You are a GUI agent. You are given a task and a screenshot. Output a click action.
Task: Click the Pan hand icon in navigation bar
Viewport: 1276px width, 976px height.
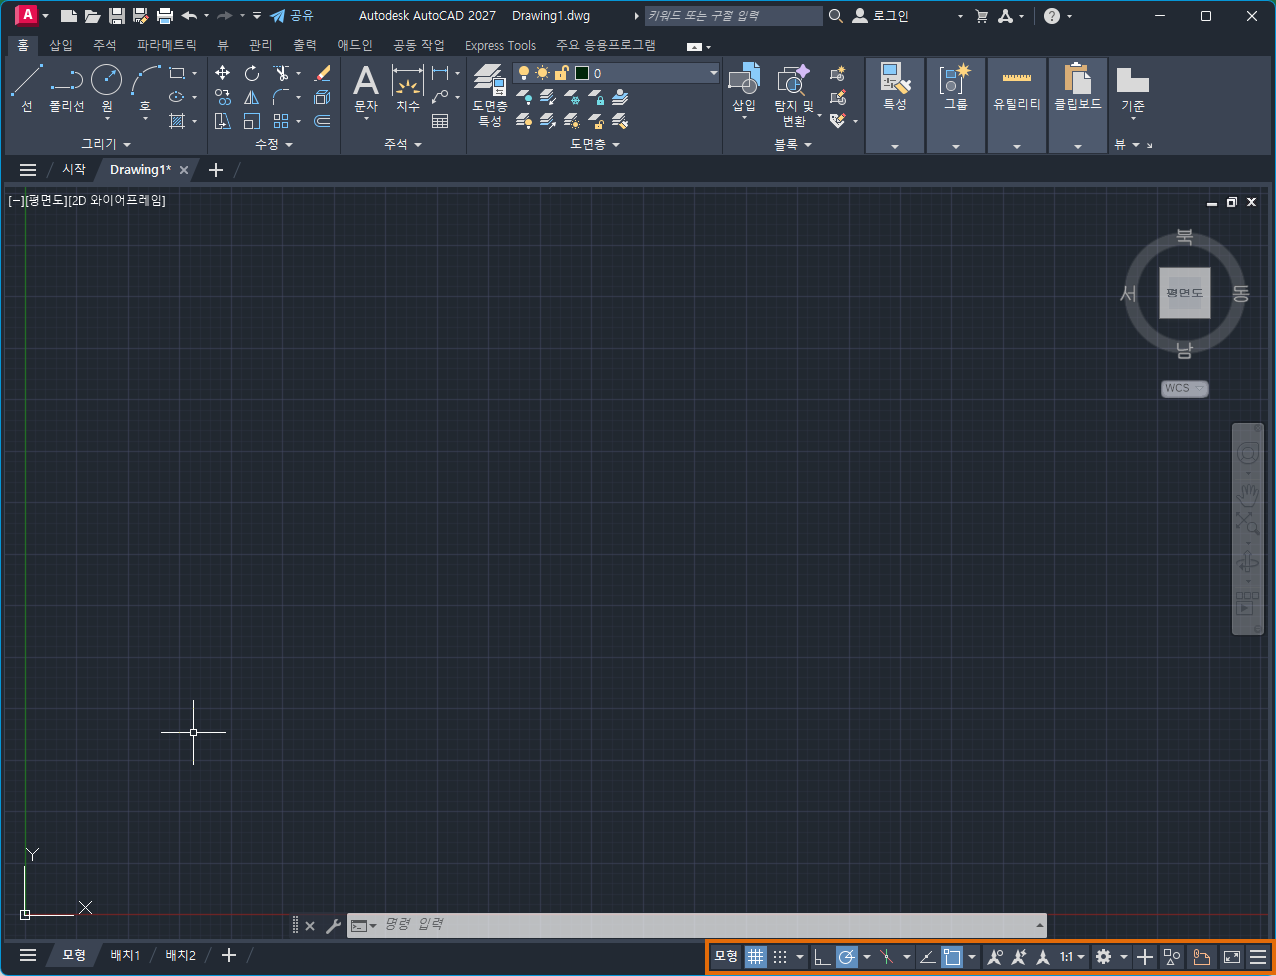[x=1247, y=494]
